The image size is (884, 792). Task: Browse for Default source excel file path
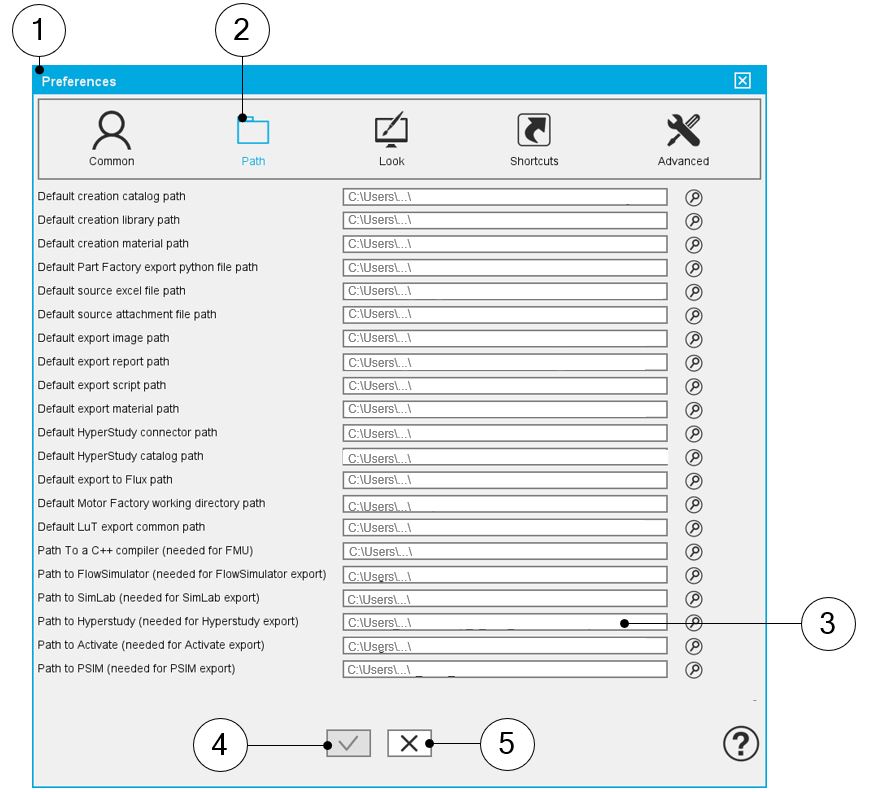[694, 292]
